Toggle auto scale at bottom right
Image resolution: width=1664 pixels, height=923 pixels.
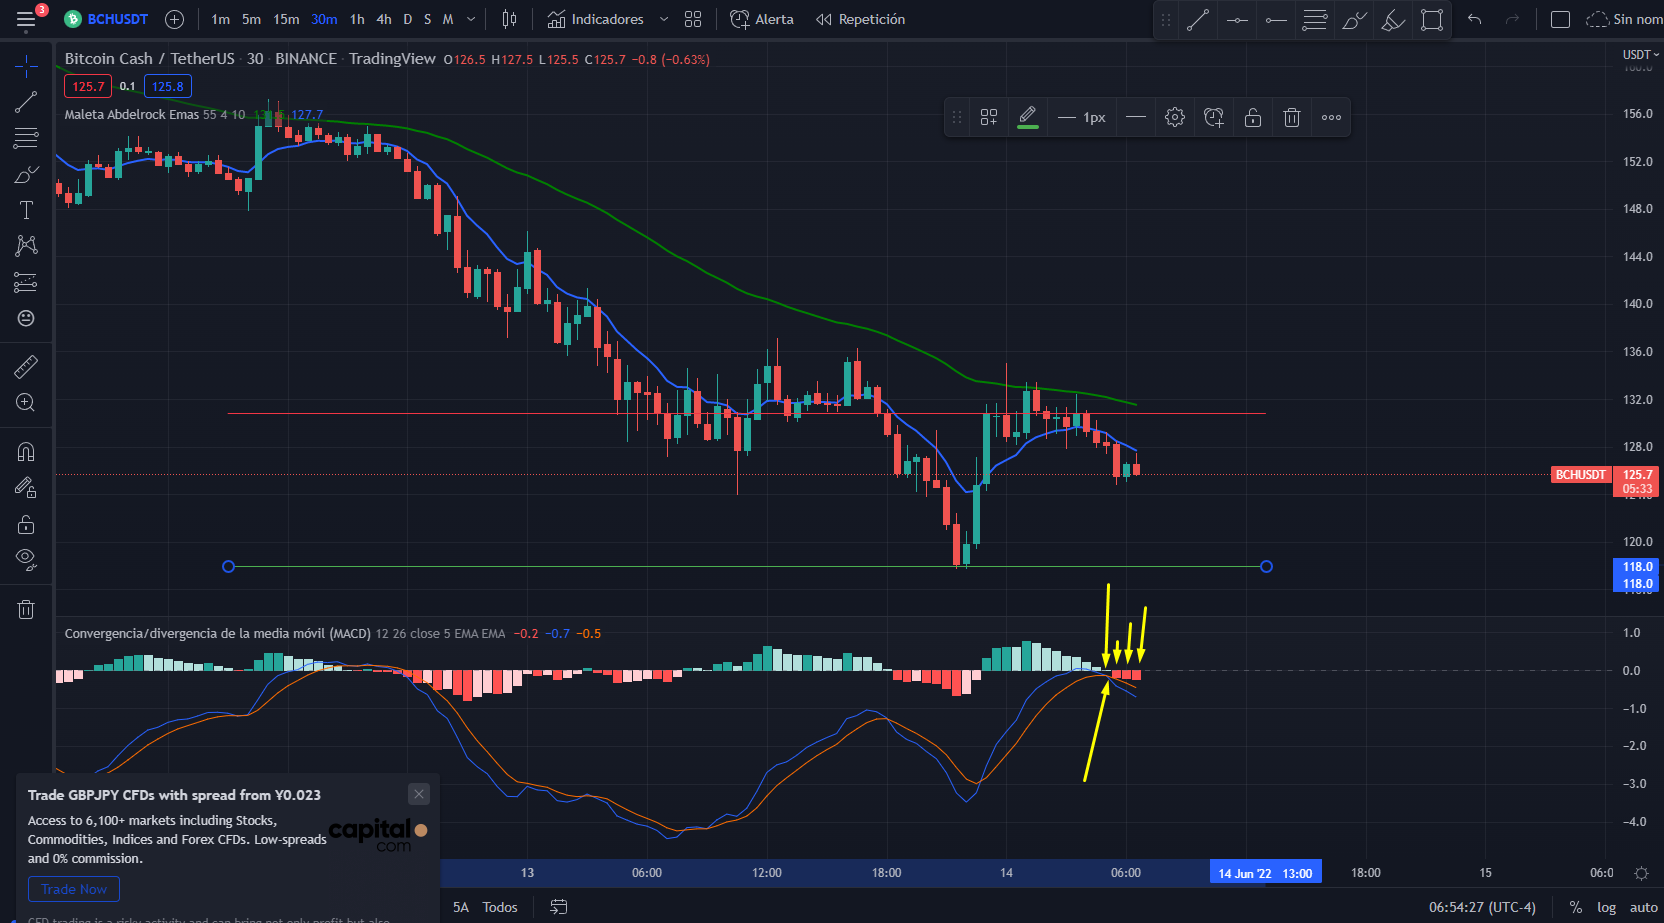[x=1643, y=907]
